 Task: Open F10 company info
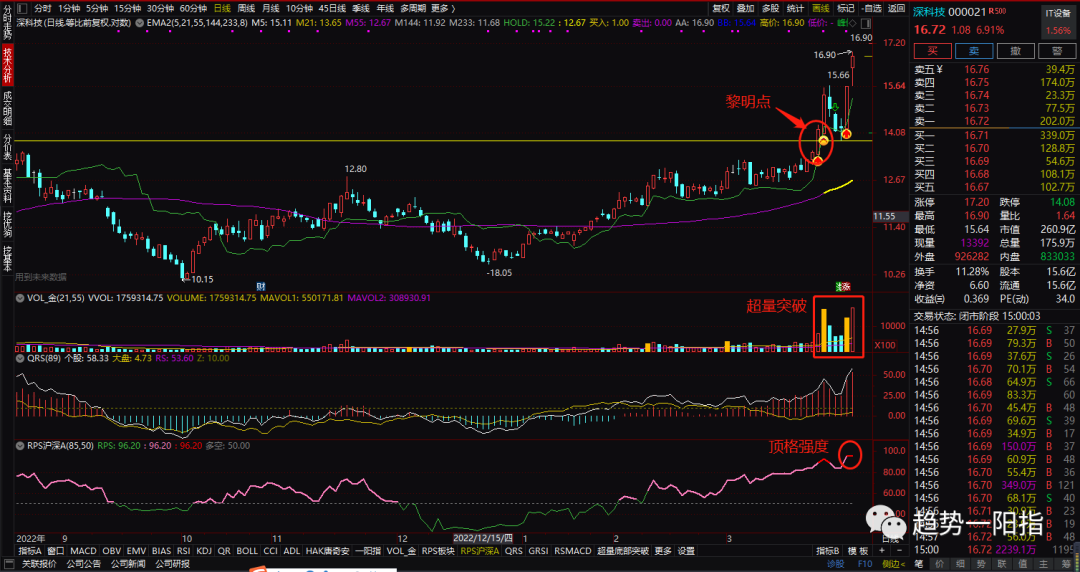(864, 564)
